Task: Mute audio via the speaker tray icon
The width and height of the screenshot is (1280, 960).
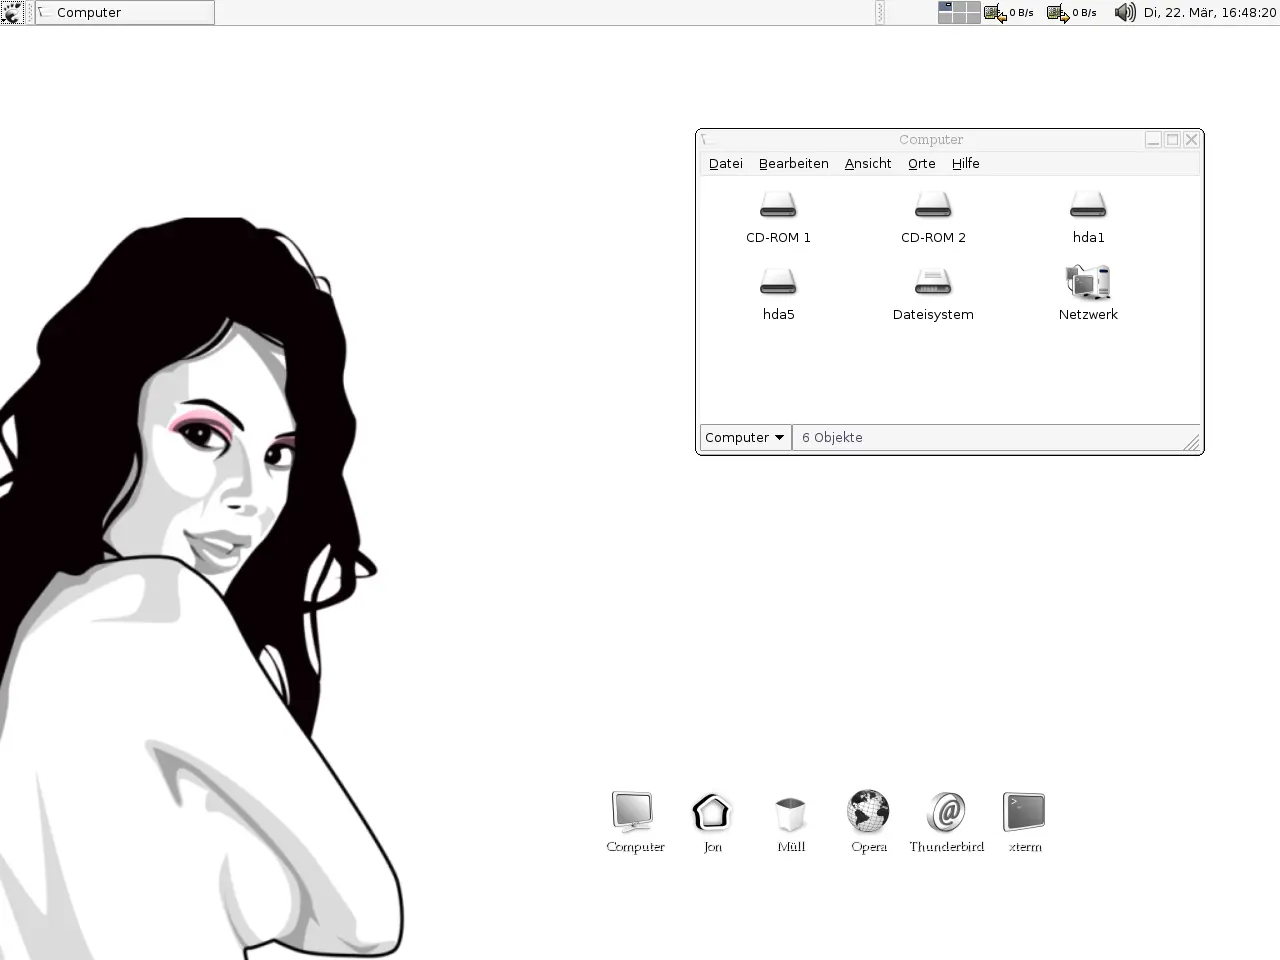Action: click(1124, 12)
